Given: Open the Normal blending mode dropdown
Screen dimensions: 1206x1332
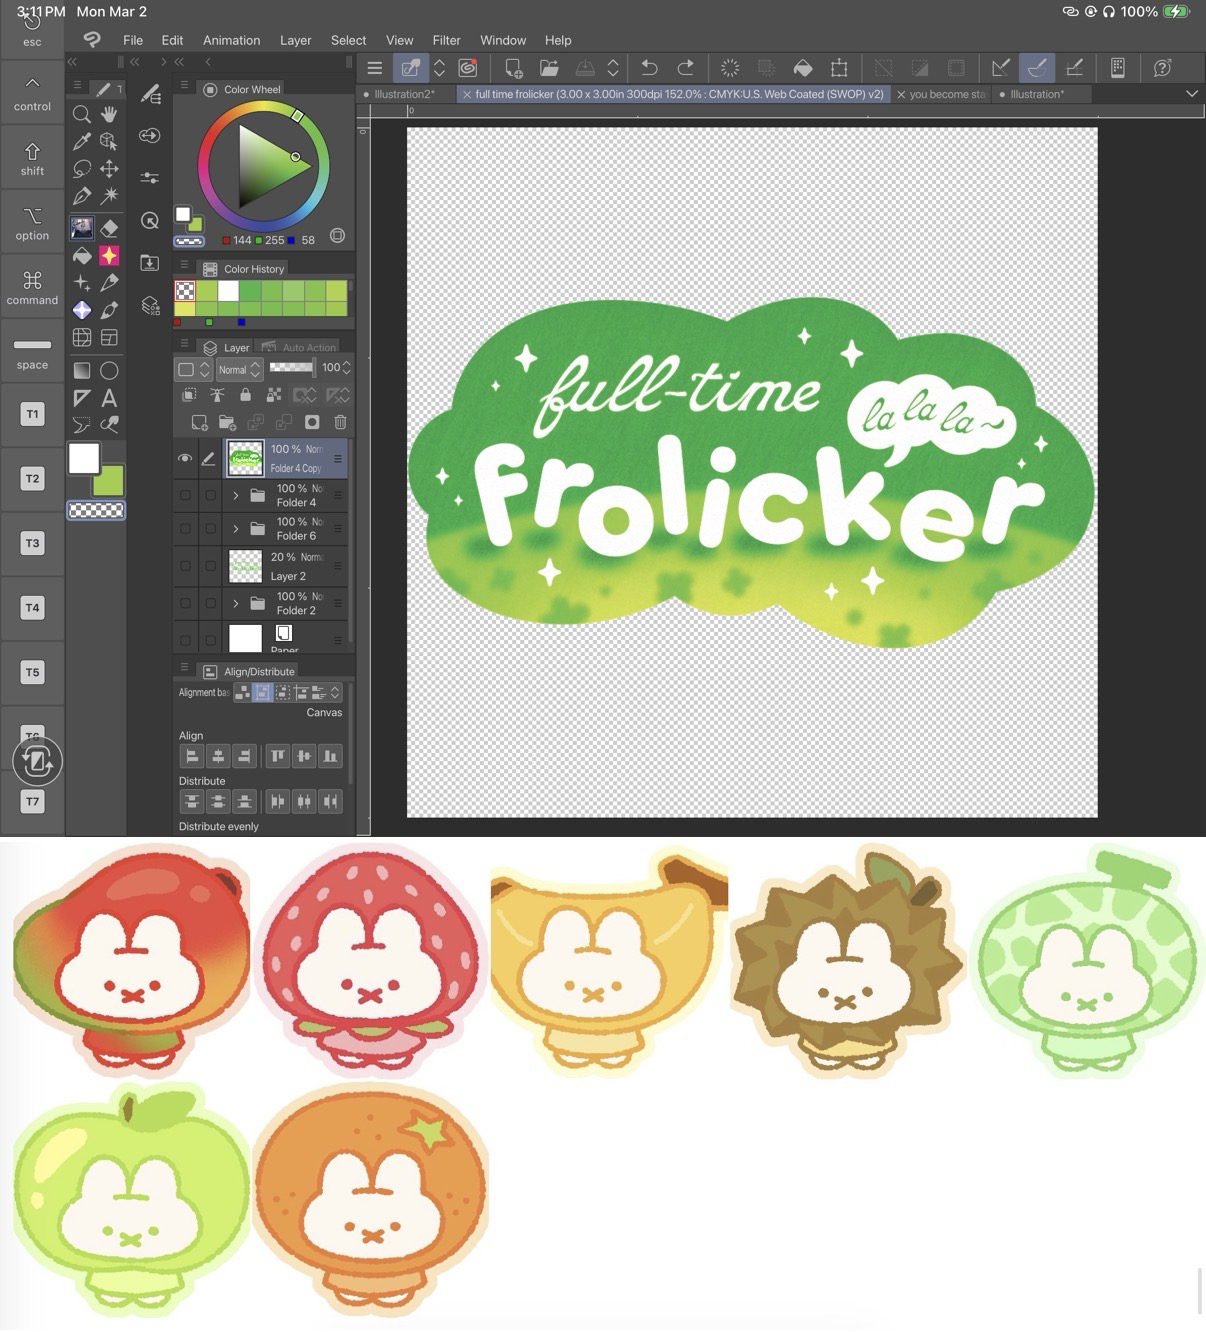Looking at the screenshot, I should coord(239,369).
